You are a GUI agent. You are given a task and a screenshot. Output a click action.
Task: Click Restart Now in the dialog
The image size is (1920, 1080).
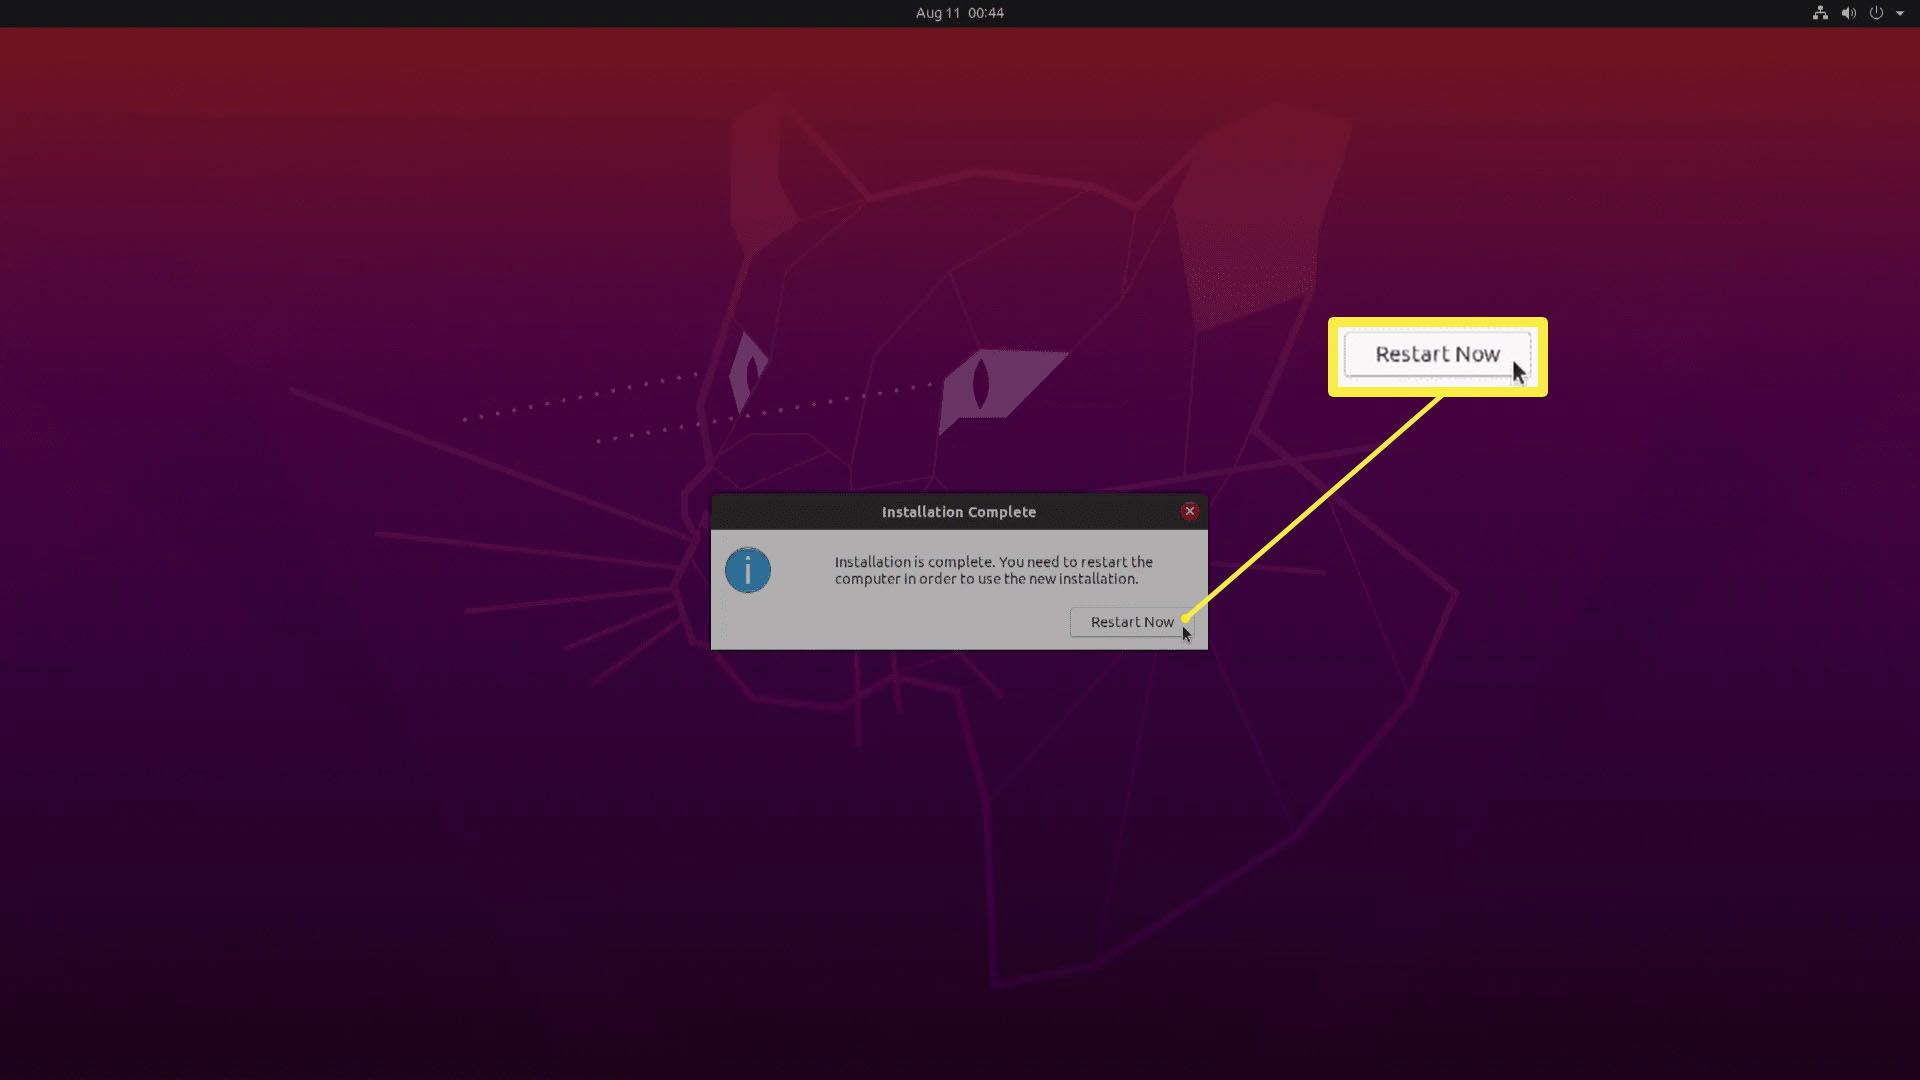coord(1132,622)
